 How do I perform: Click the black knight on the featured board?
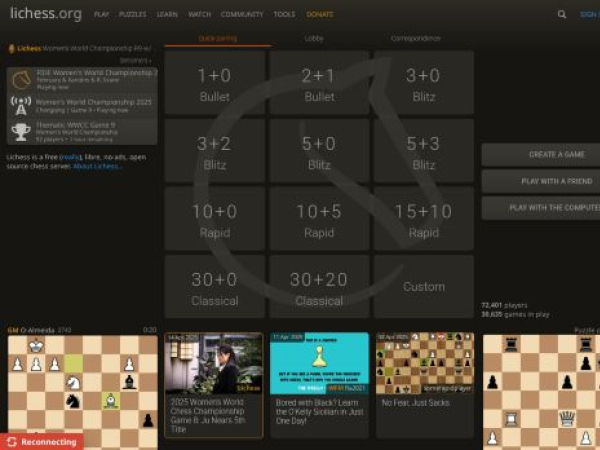pos(73,401)
